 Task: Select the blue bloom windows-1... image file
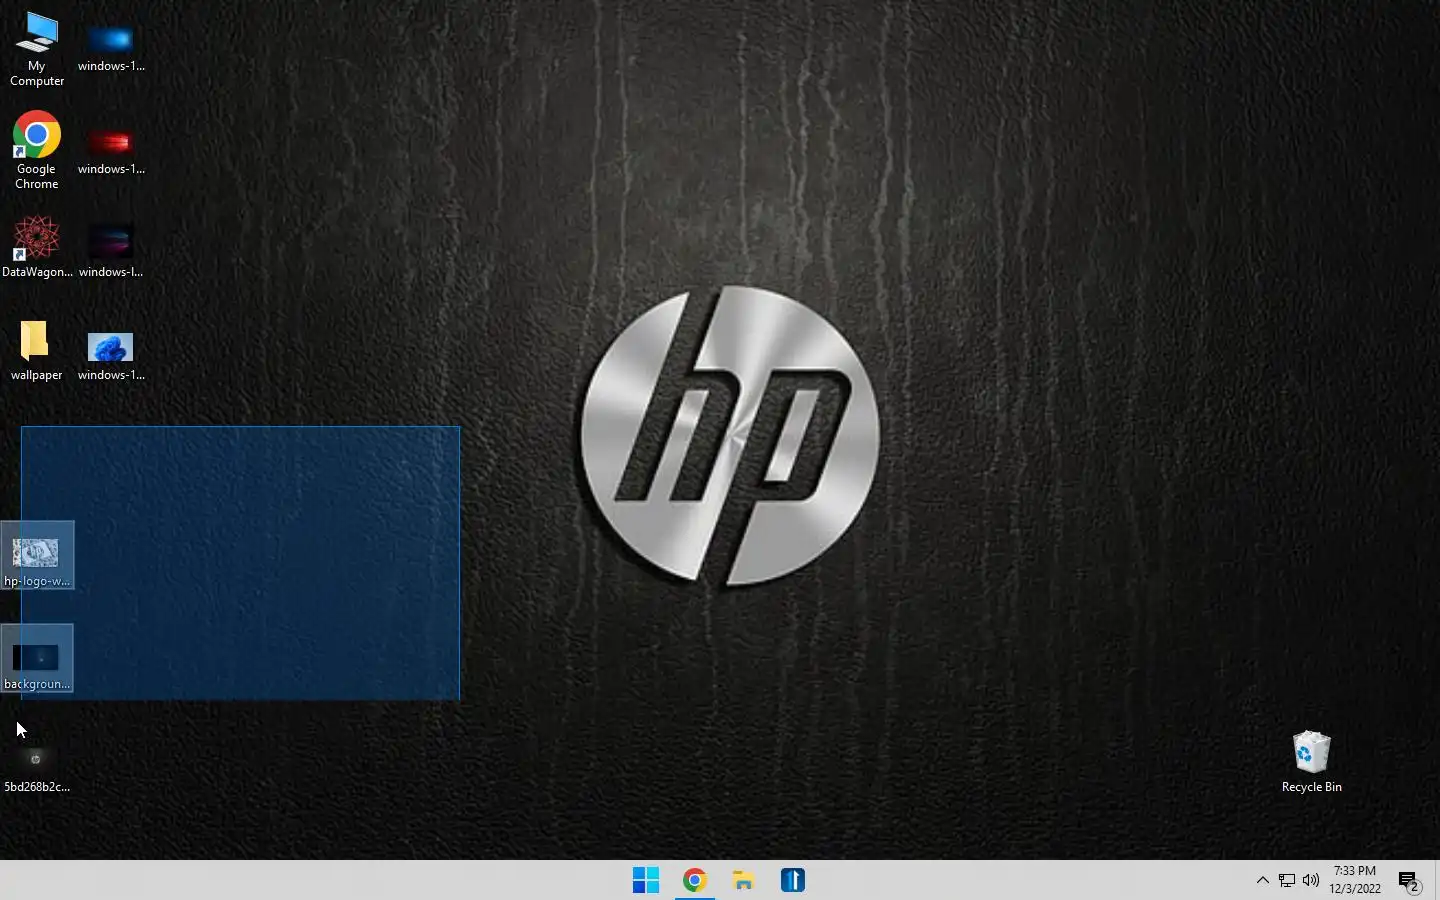[111, 357]
